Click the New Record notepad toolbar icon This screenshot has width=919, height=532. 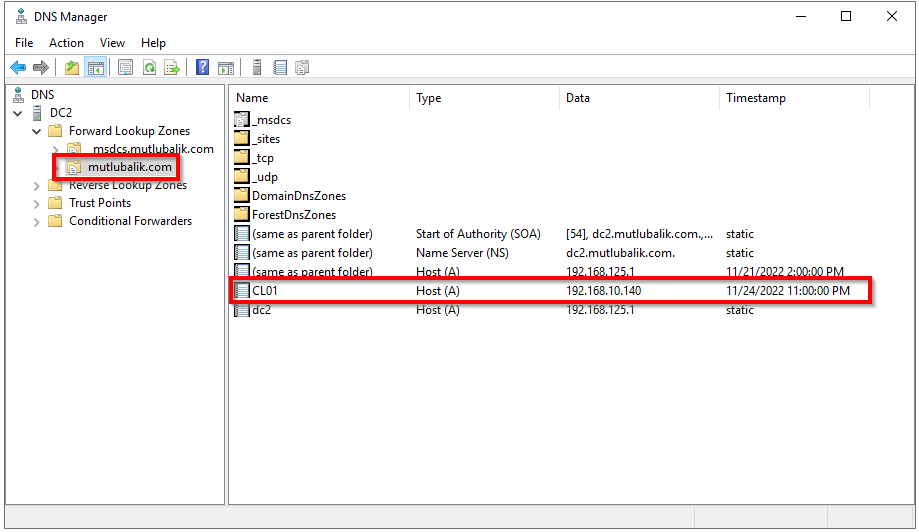pyautogui.click(x=280, y=68)
